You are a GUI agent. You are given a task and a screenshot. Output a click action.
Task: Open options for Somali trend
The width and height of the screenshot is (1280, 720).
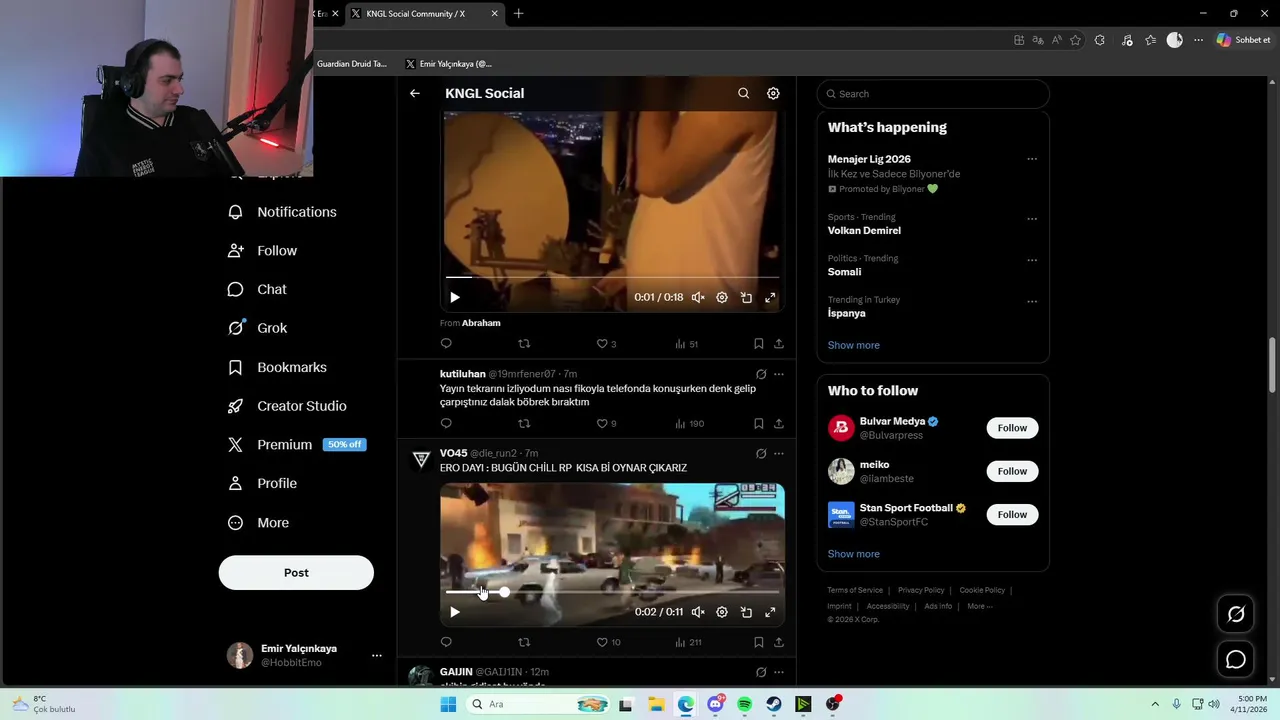[x=1032, y=260]
